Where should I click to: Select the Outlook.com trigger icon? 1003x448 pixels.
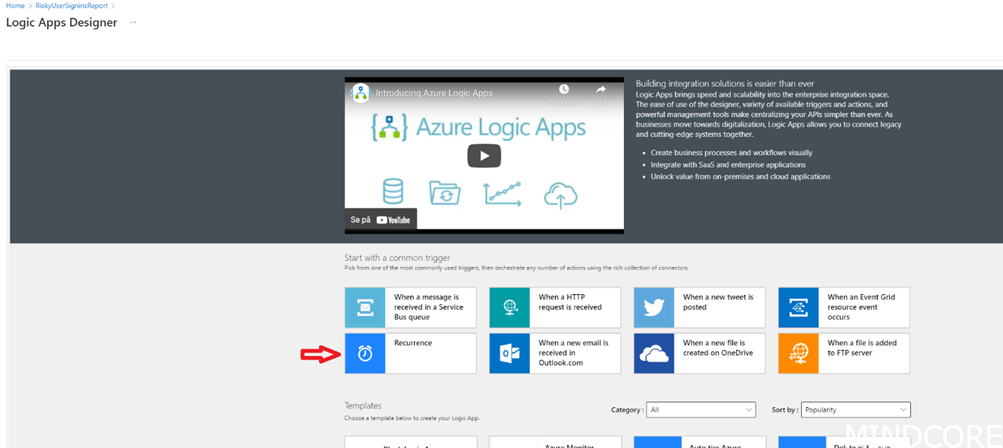(x=510, y=353)
